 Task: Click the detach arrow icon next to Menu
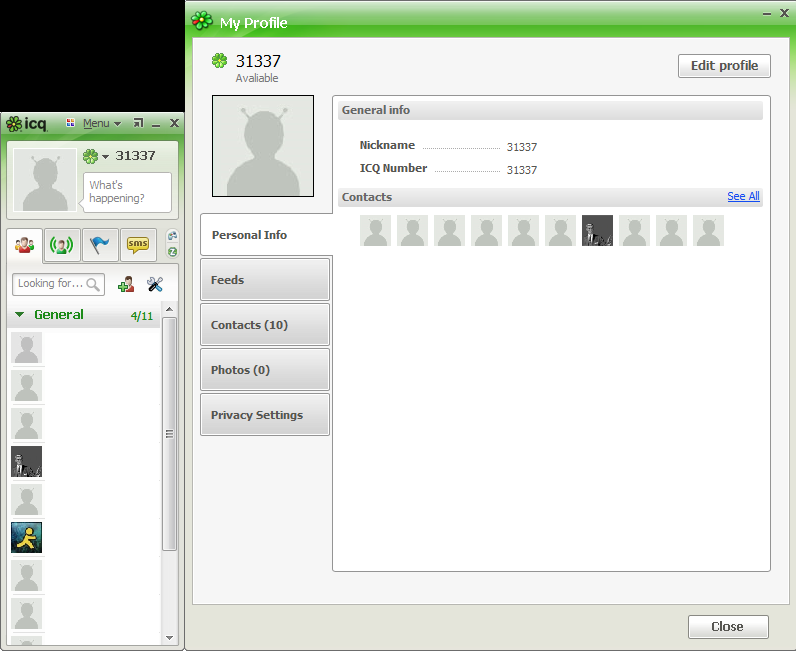click(x=138, y=123)
